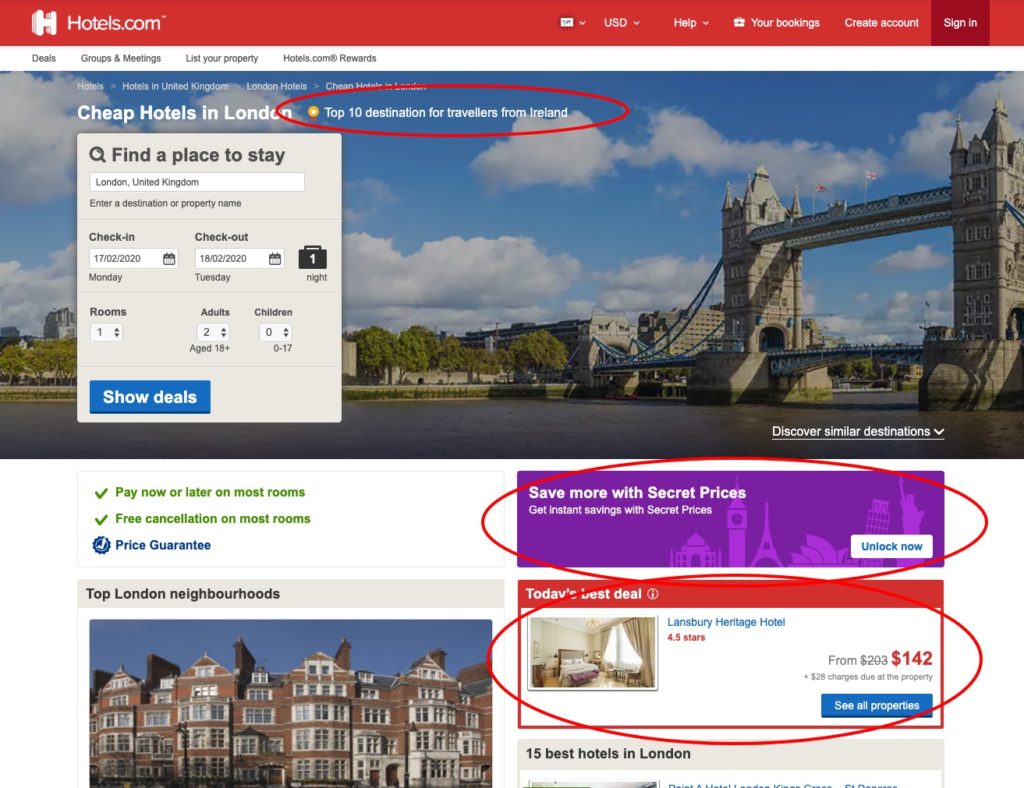Open the Lansbury Heritage Hotel photo thumbnail
The image size is (1024, 788).
pyautogui.click(x=592, y=653)
